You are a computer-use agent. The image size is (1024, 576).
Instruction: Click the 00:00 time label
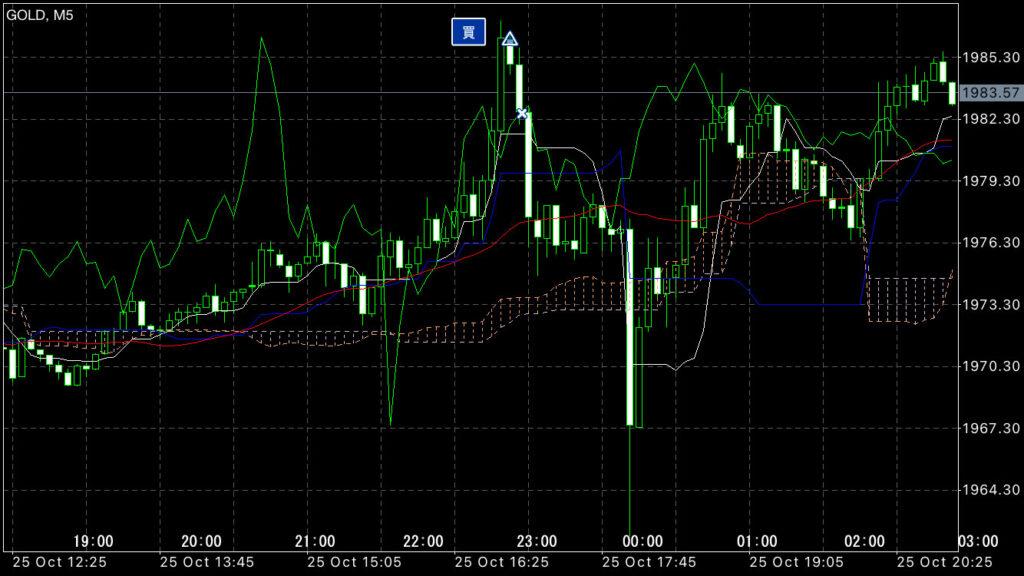[643, 541]
